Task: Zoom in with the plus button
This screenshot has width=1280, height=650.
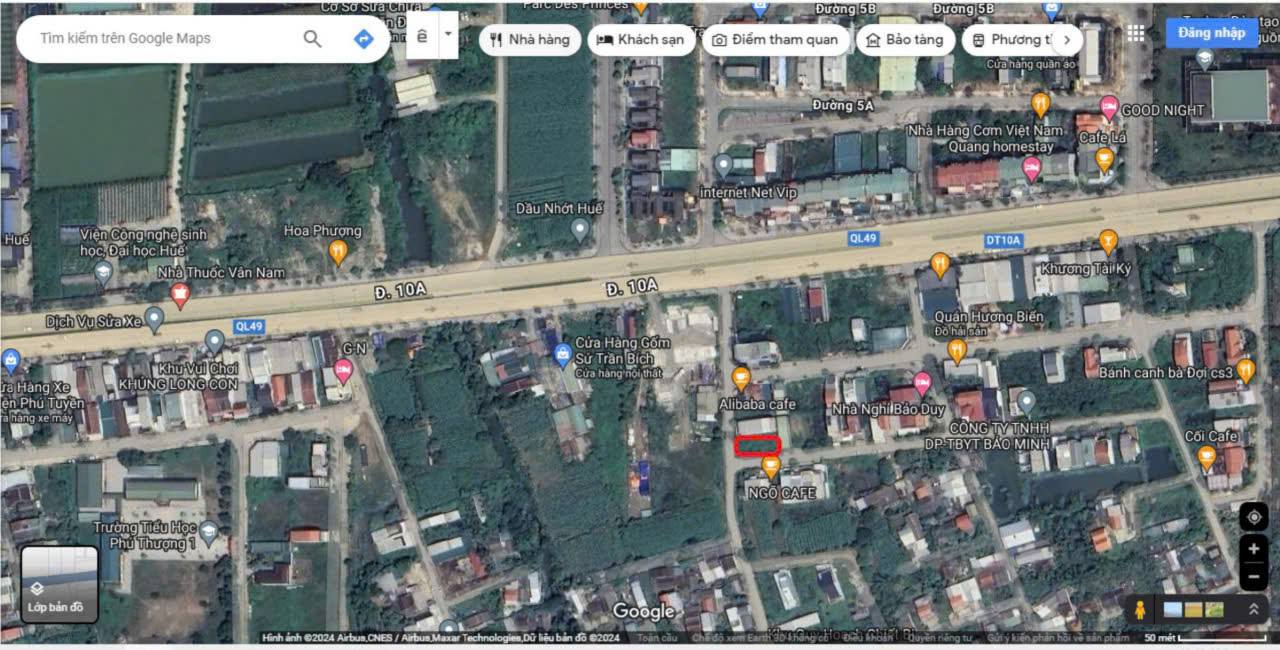Action: pos(1253,549)
